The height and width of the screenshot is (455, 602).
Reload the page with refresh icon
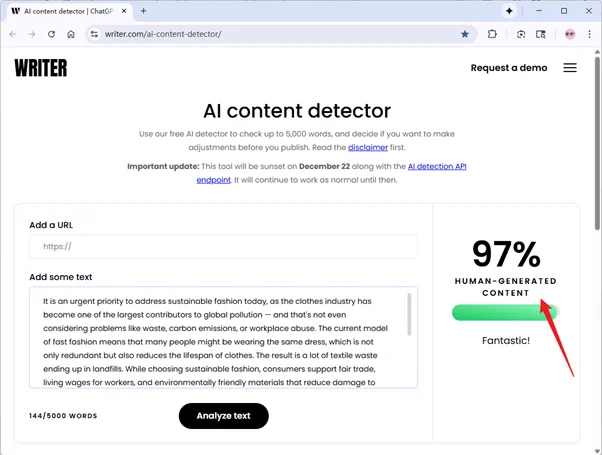click(x=51, y=34)
